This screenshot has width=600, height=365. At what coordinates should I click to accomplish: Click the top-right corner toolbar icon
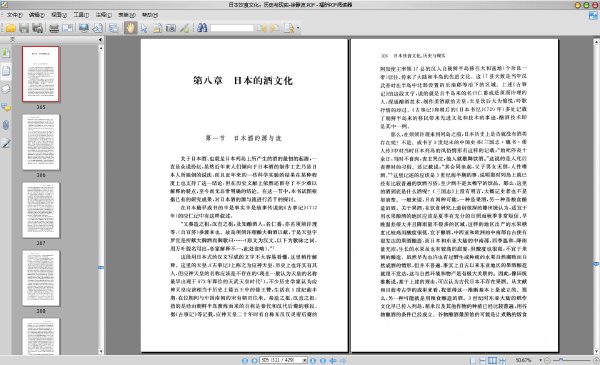[x=593, y=15]
